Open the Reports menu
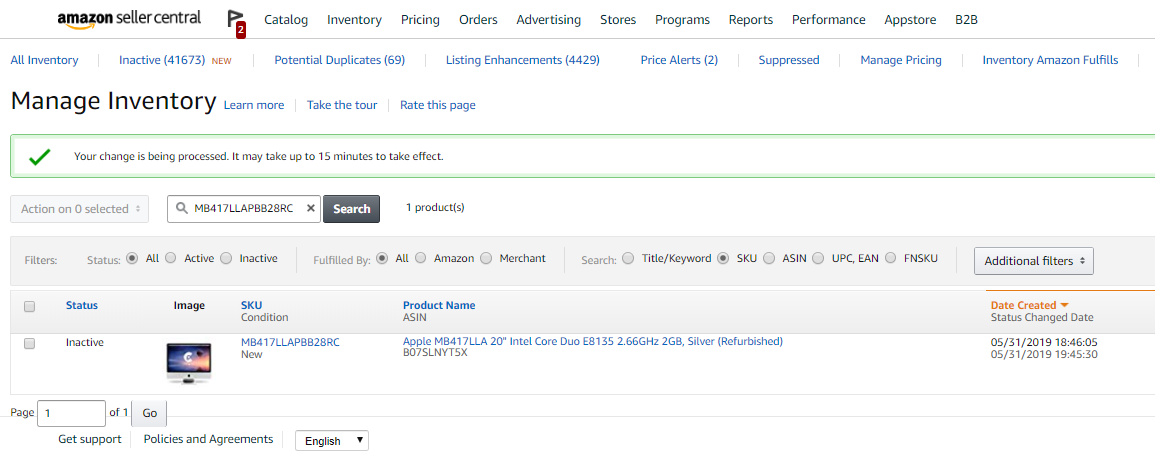This screenshot has width=1155, height=475. pos(751,20)
